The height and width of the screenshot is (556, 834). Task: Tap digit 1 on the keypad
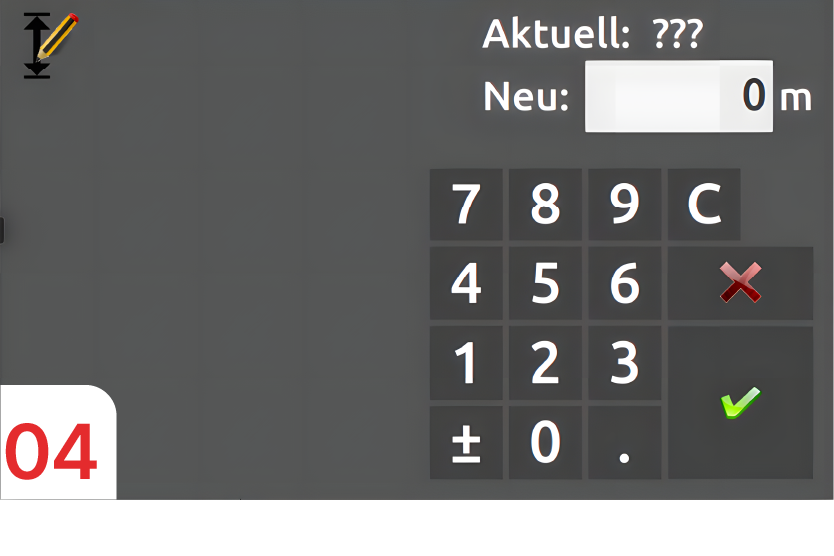coord(466,363)
